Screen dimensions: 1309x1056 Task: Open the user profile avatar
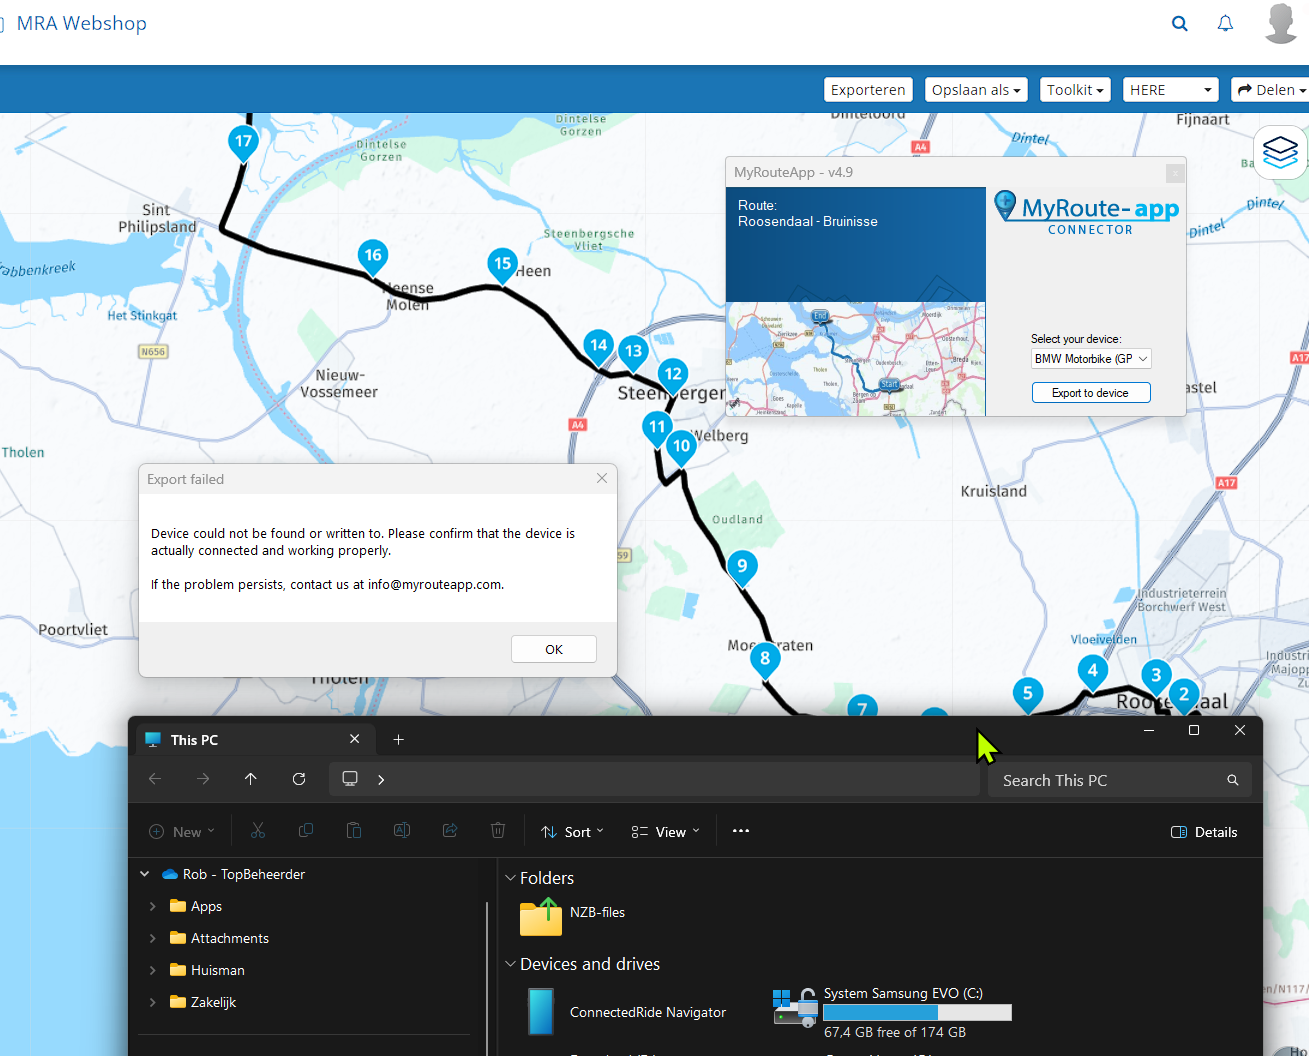[x=1281, y=23]
